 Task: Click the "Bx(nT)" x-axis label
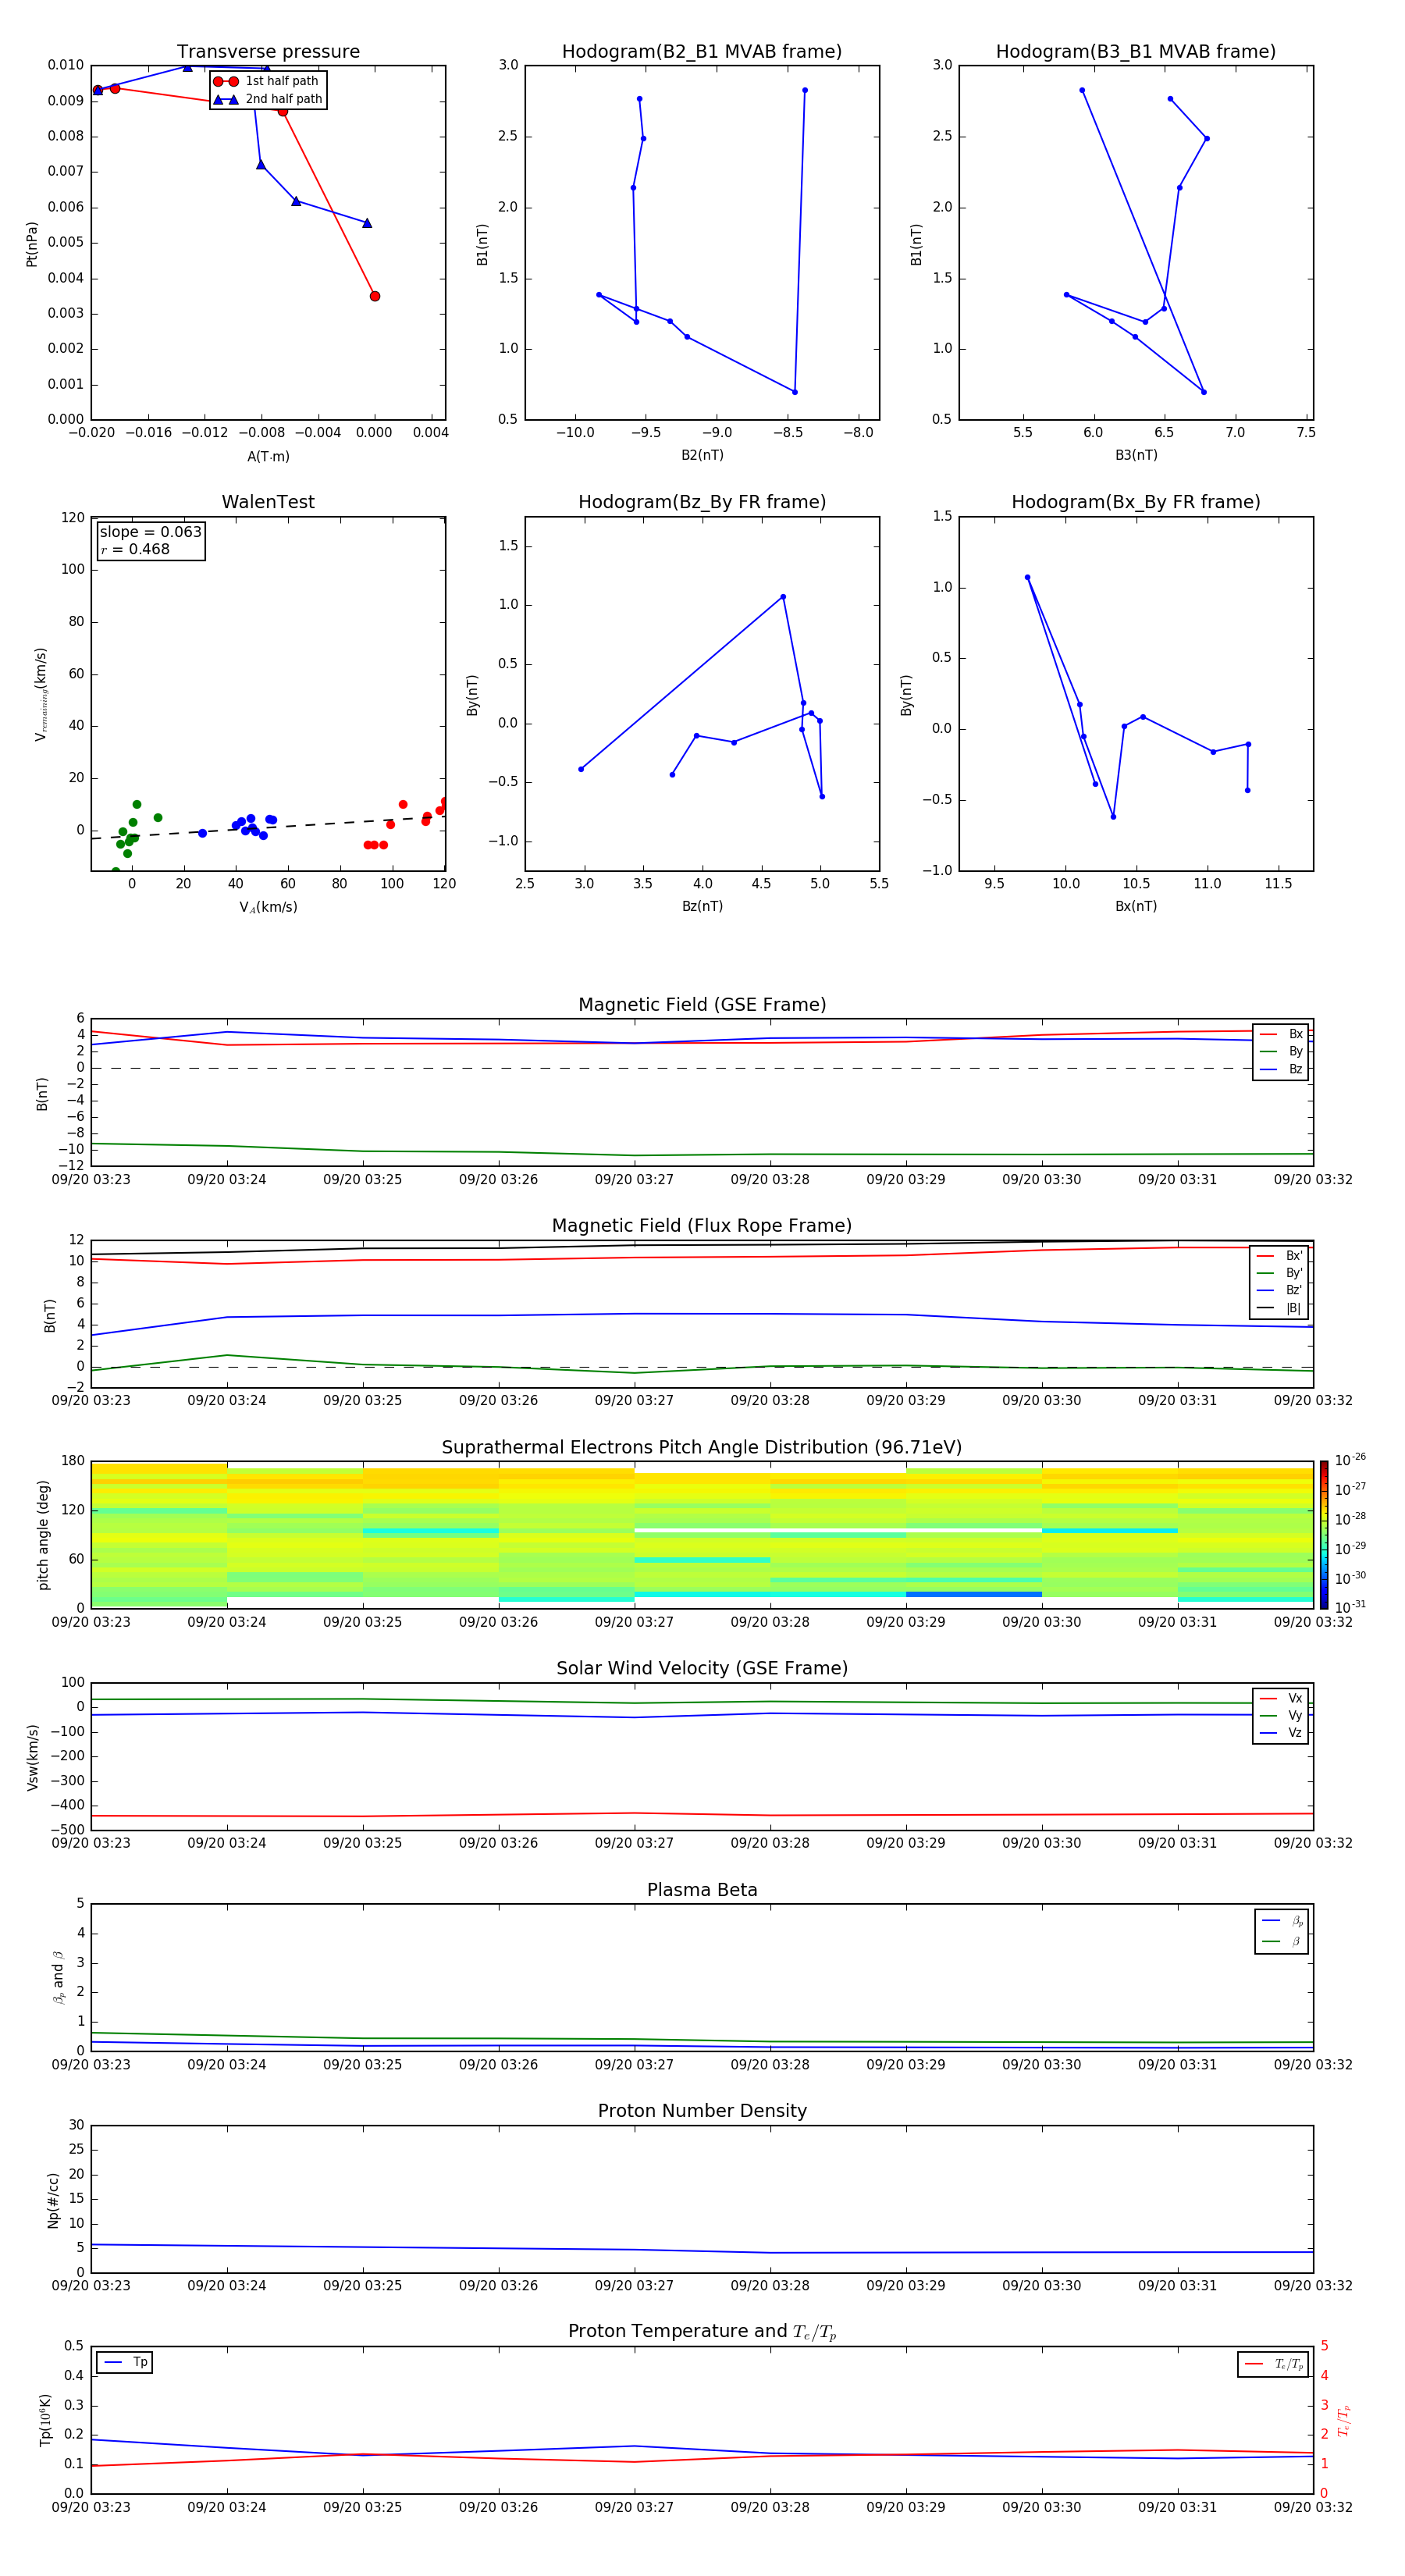tap(1136, 906)
